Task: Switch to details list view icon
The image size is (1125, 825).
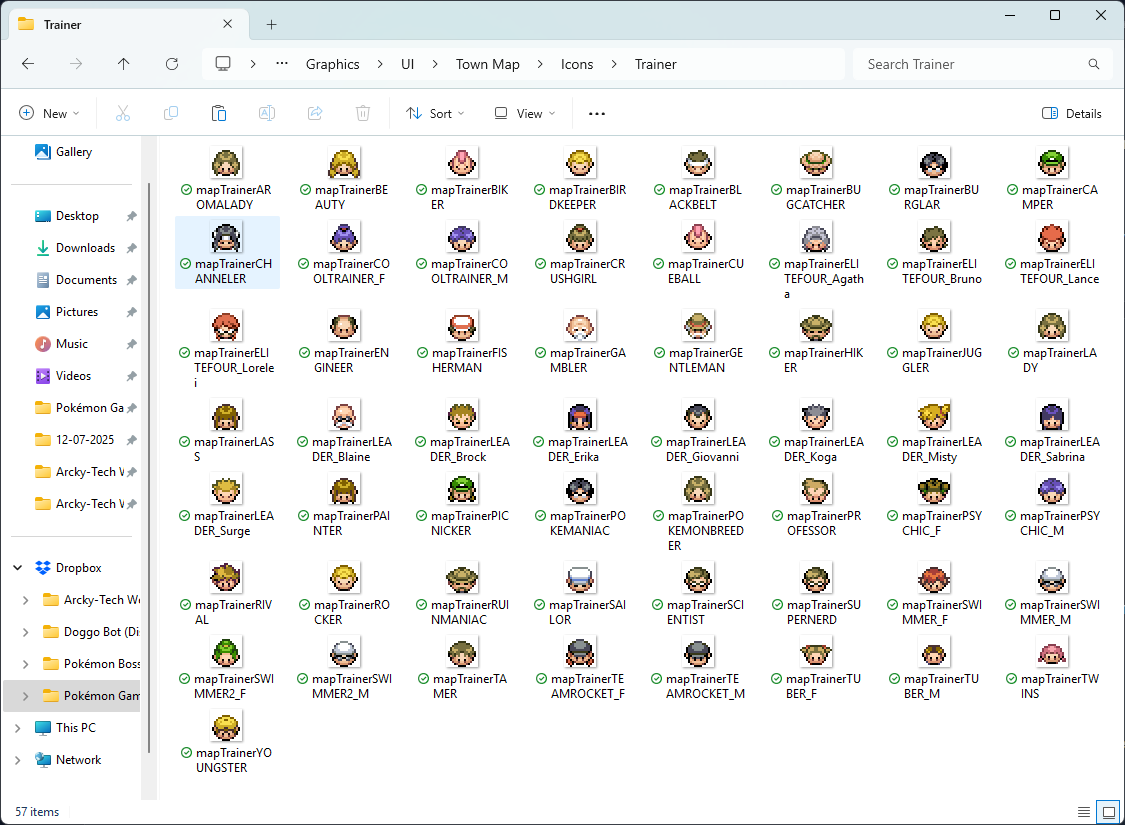Action: pyautogui.click(x=1084, y=812)
